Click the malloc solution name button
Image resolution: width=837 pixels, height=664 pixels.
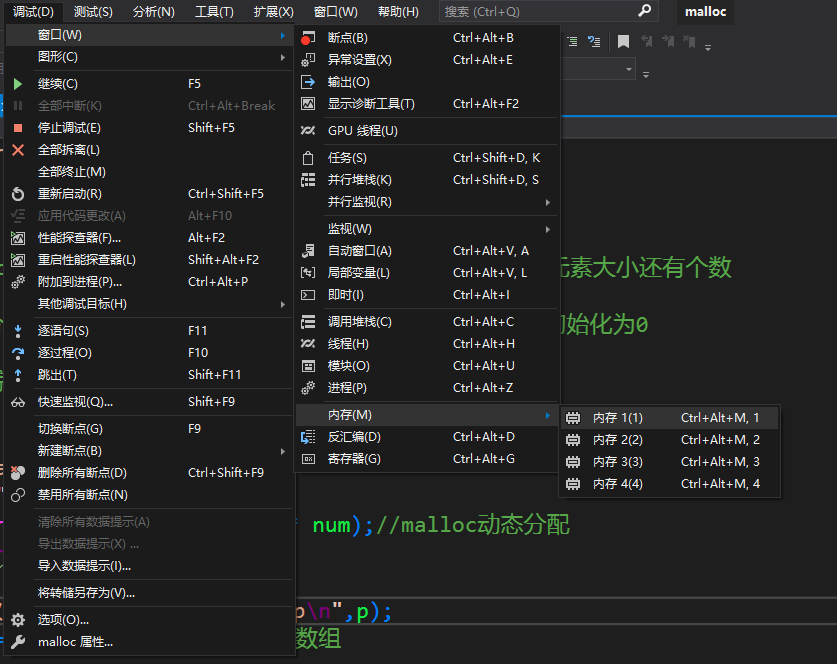coord(705,12)
